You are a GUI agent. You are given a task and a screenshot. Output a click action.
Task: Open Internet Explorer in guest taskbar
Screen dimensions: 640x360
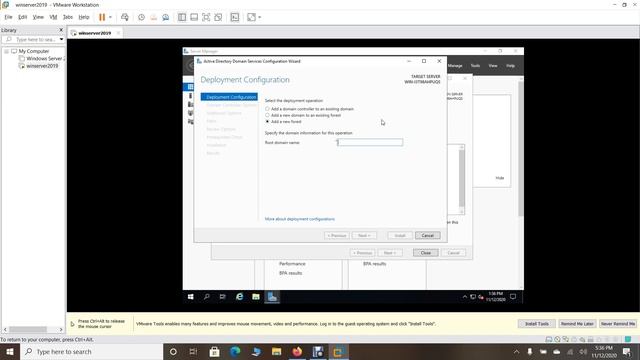239,297
